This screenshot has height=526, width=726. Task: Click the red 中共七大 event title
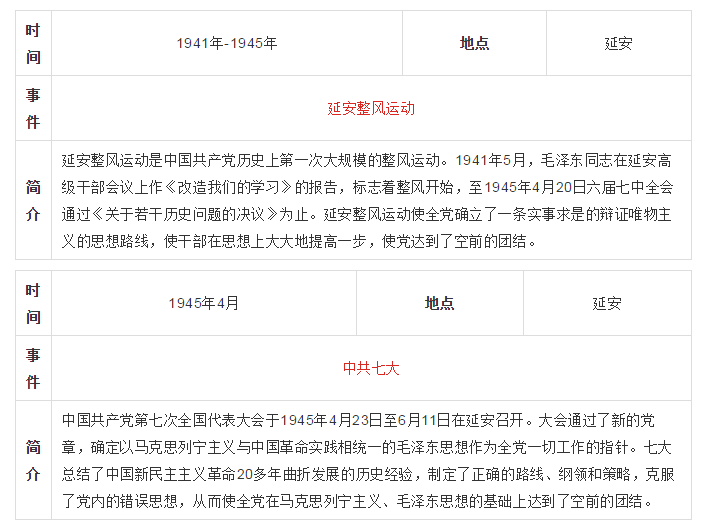point(371,368)
